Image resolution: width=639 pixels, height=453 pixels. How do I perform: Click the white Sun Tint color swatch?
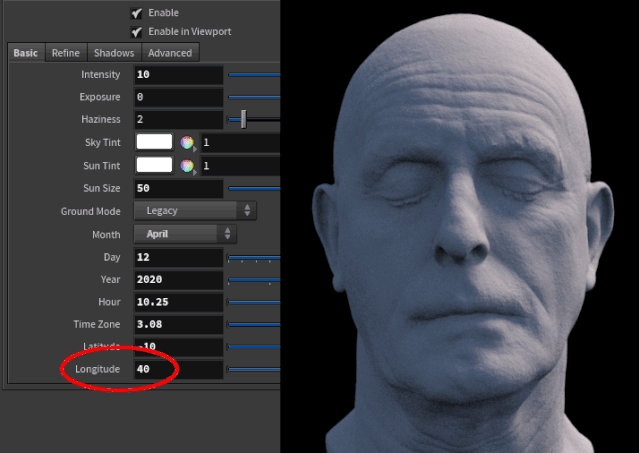(x=154, y=165)
